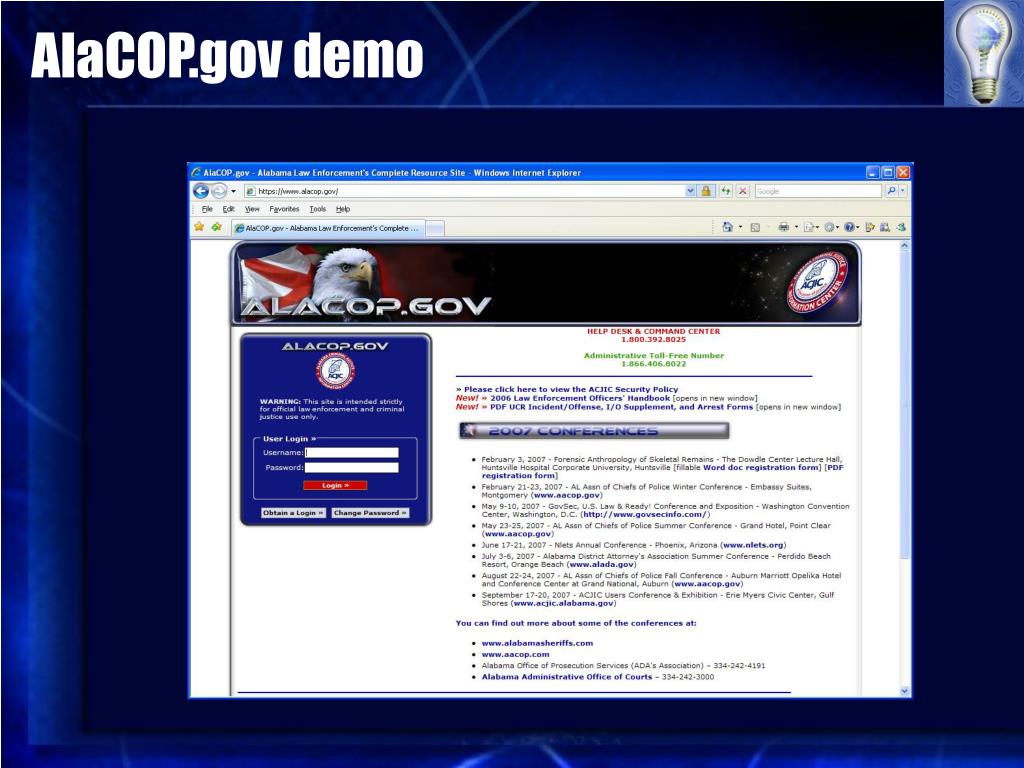Screen dimensions: 1024x768
Task: Click the green Refresh arrows icon
Action: [x=725, y=191]
